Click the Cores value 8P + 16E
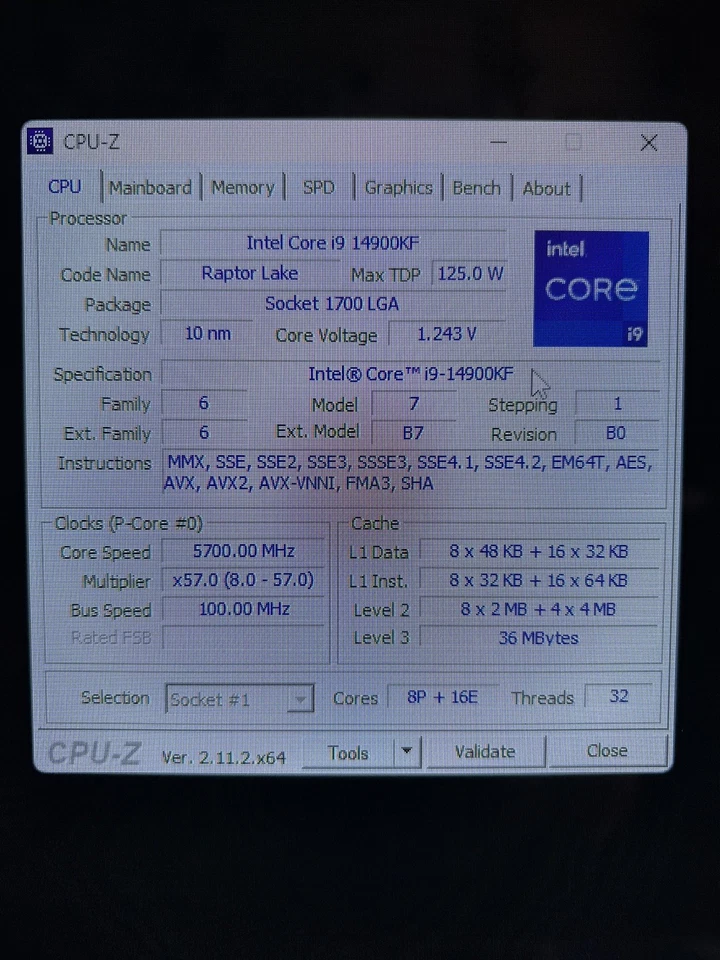 click(443, 697)
